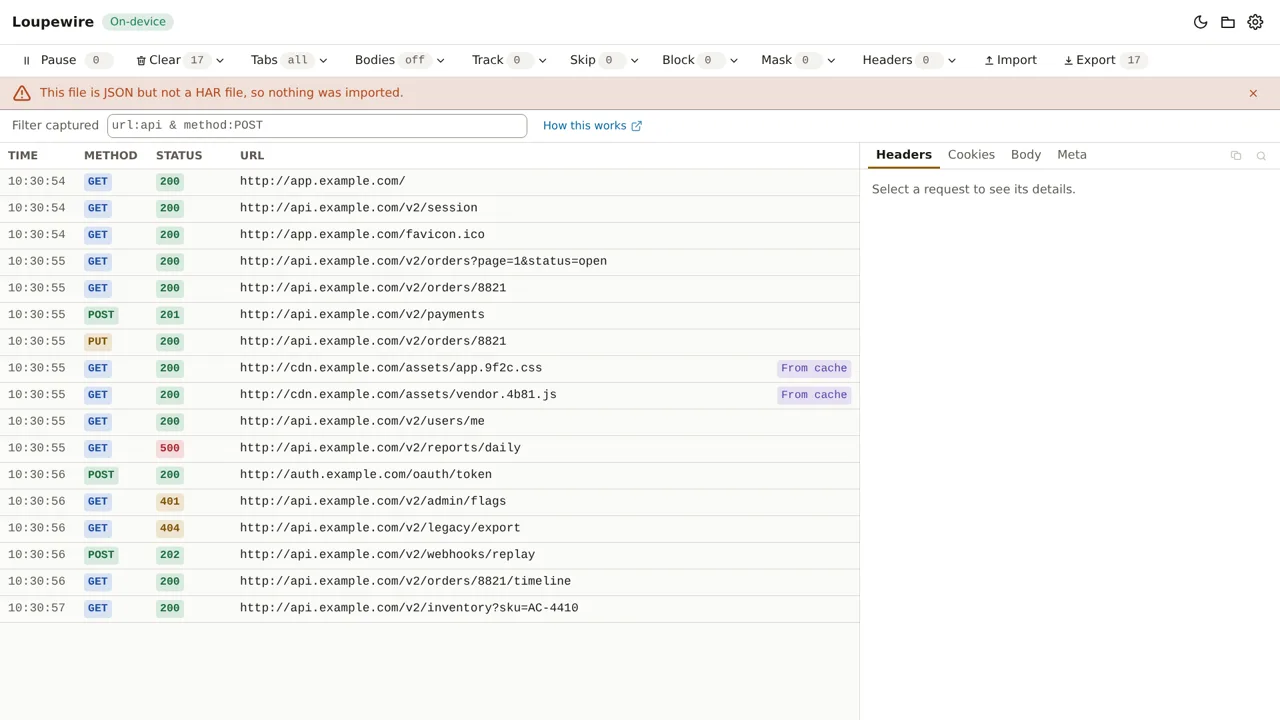Switch to the Meta tab

(1072, 155)
